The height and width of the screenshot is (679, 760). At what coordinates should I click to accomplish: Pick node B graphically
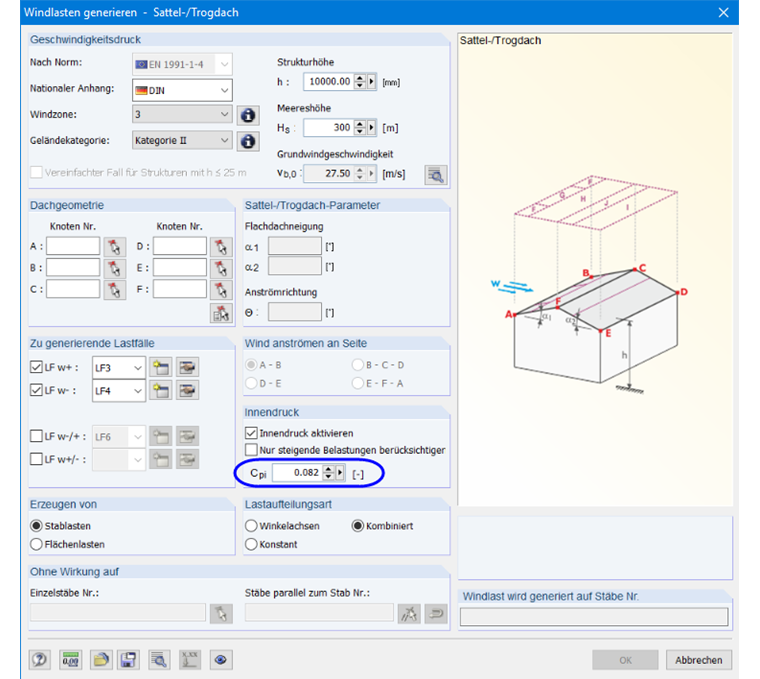click(x=114, y=268)
